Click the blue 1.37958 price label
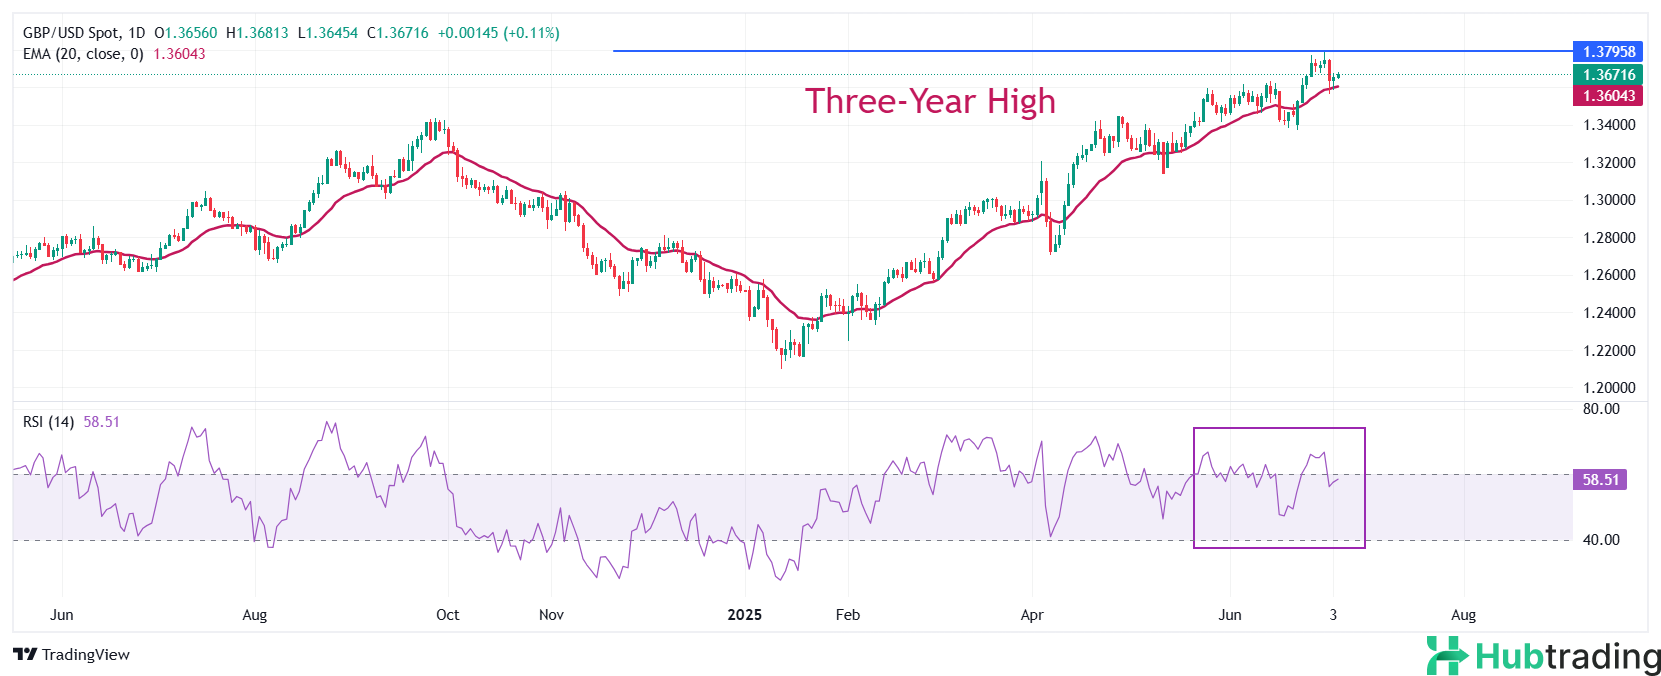 [x=1608, y=51]
